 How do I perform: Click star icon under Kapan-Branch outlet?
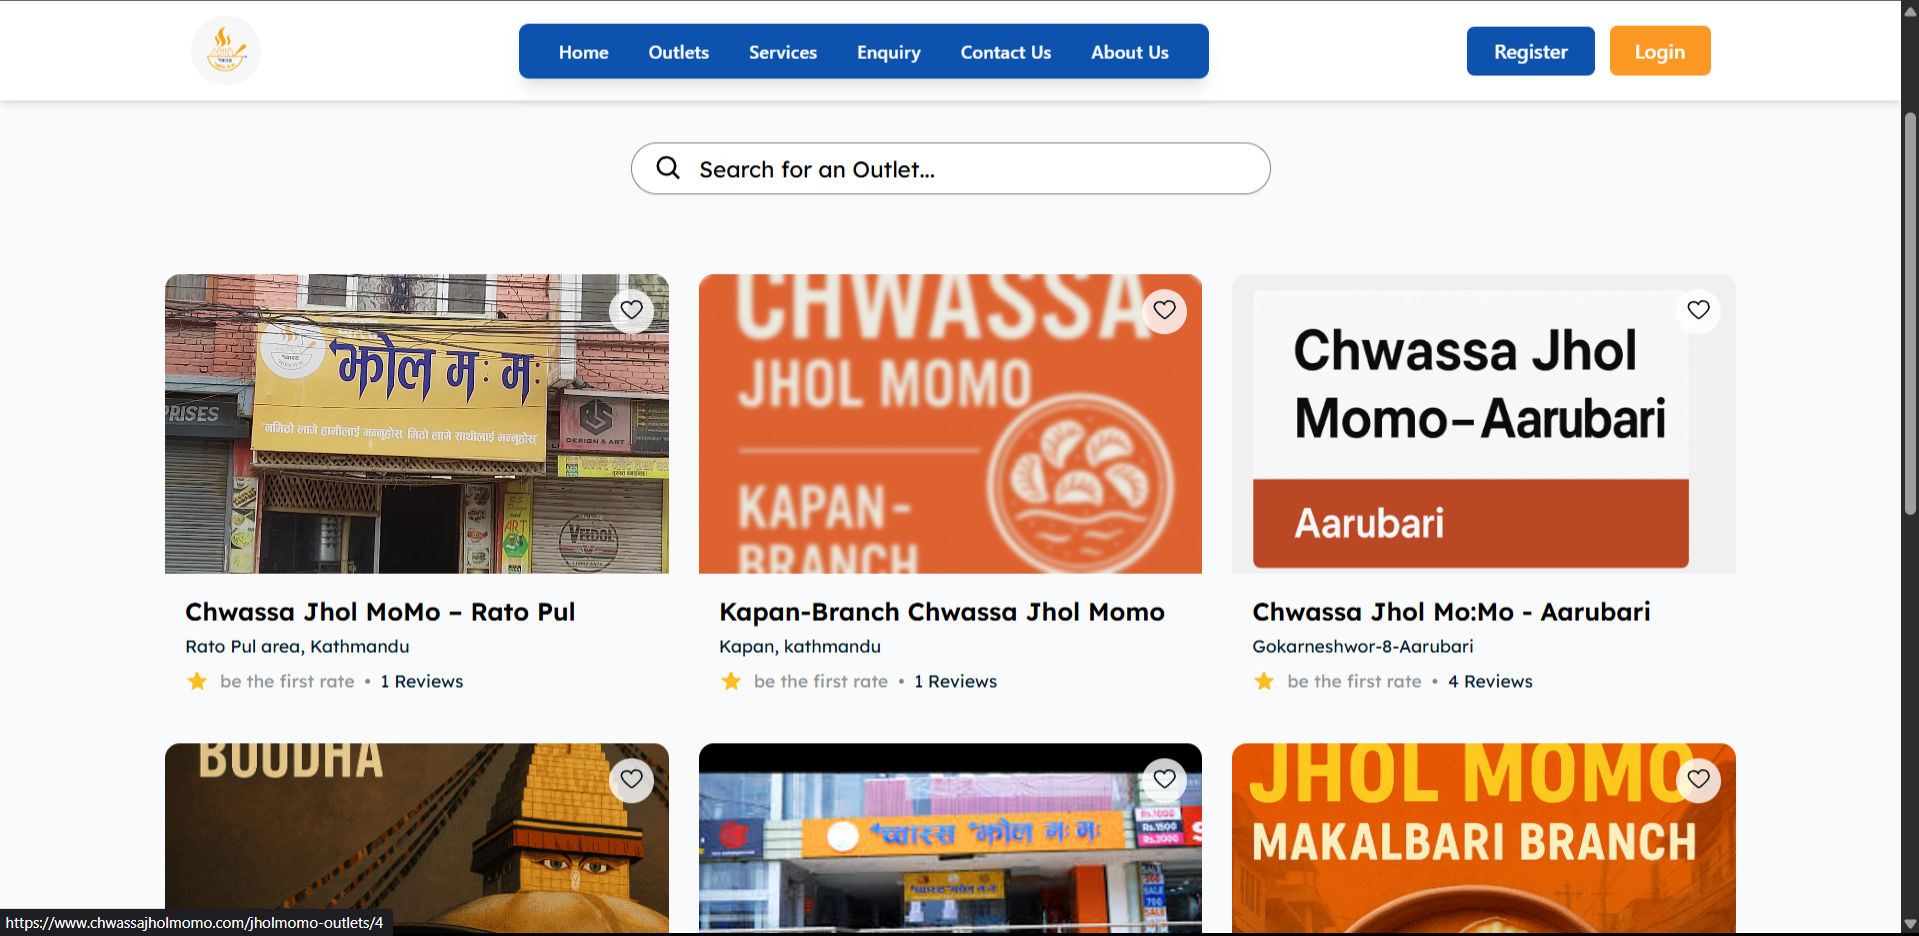click(x=731, y=681)
